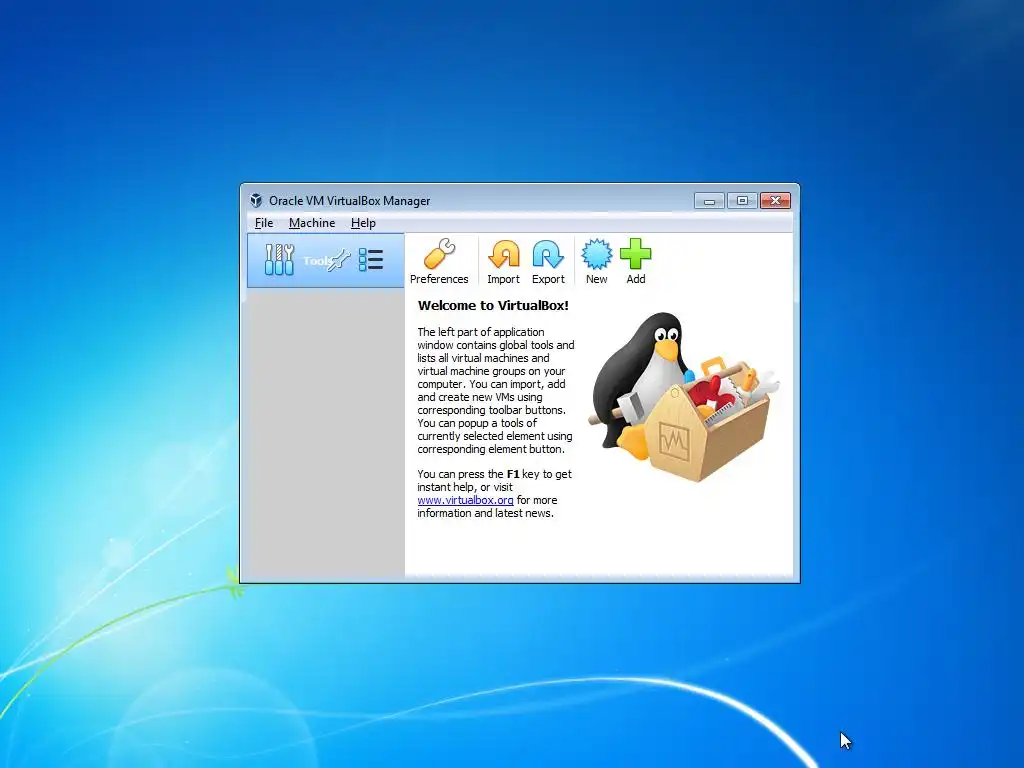The width and height of the screenshot is (1024, 768).
Task: Click the VirtualBox cube icon in the title bar
Action: pyautogui.click(x=256, y=200)
